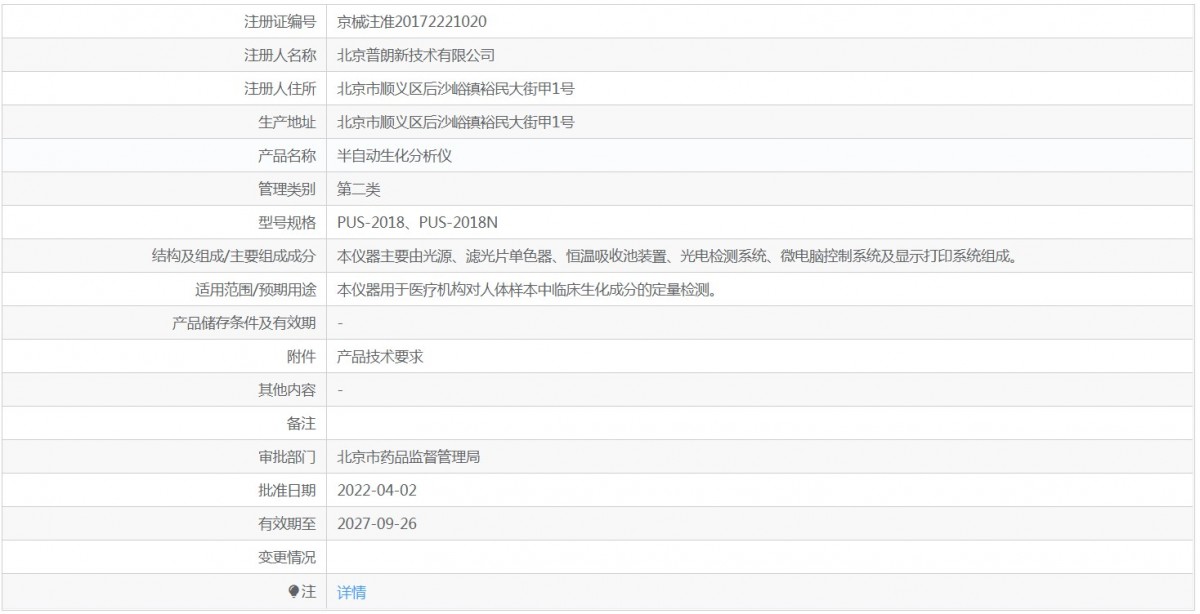Click the 适用范围/预期用途 description text
Image resolution: width=1200 pixels, height=614 pixels.
tap(526, 290)
